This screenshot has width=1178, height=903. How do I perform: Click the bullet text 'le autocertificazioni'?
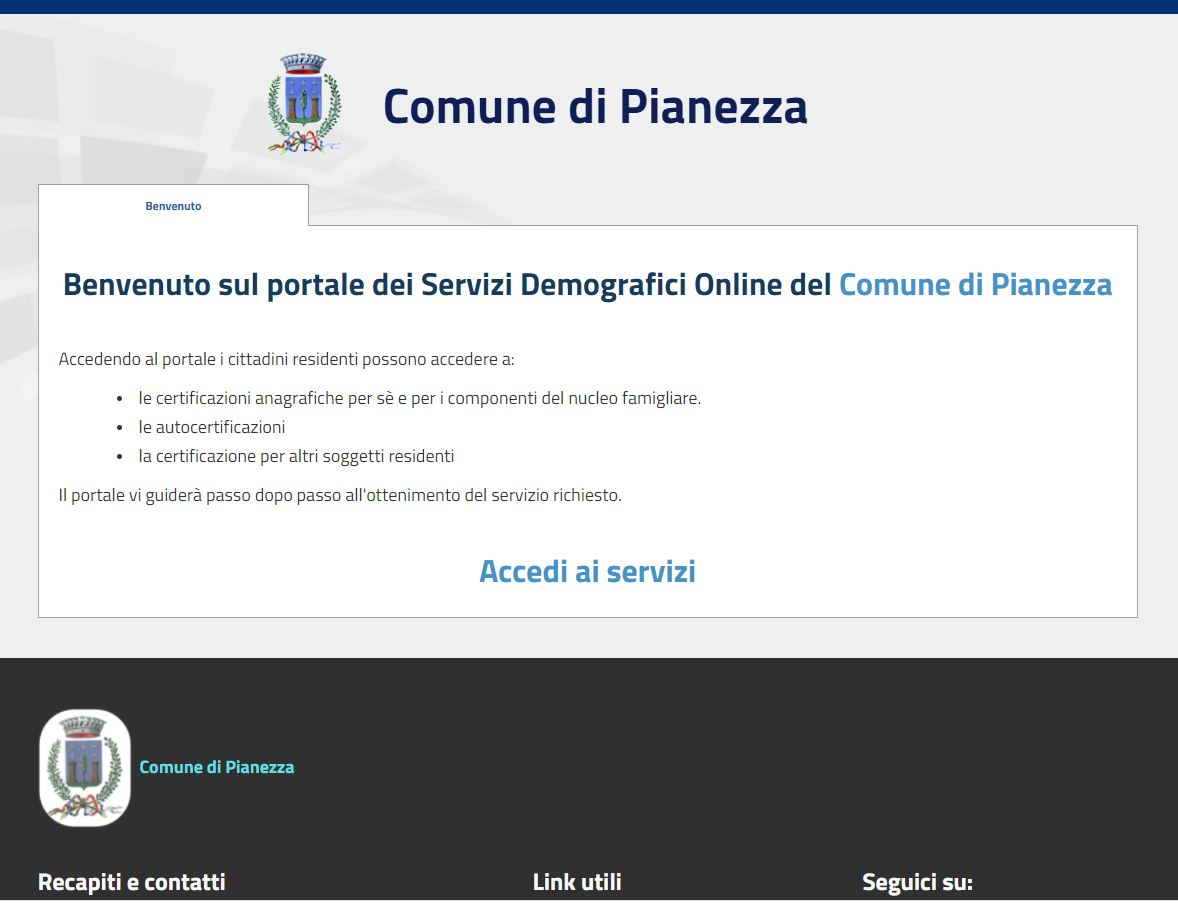(212, 427)
